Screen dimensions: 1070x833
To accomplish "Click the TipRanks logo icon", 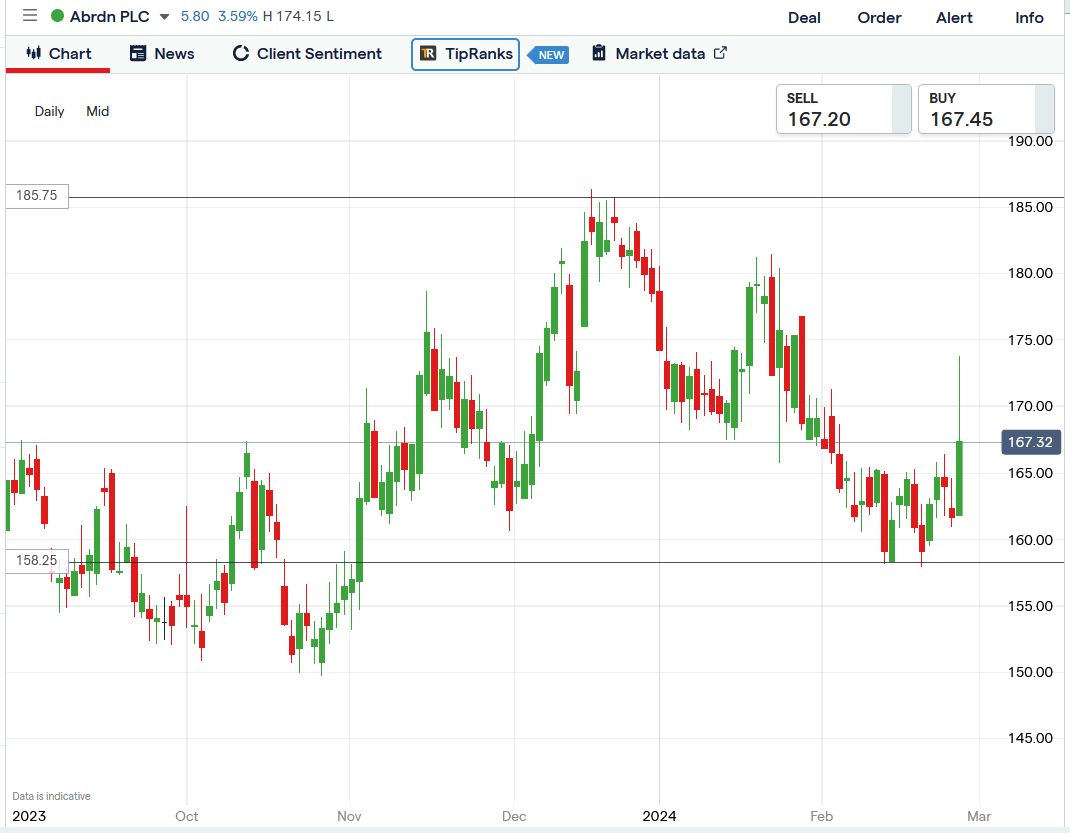I will pyautogui.click(x=428, y=53).
